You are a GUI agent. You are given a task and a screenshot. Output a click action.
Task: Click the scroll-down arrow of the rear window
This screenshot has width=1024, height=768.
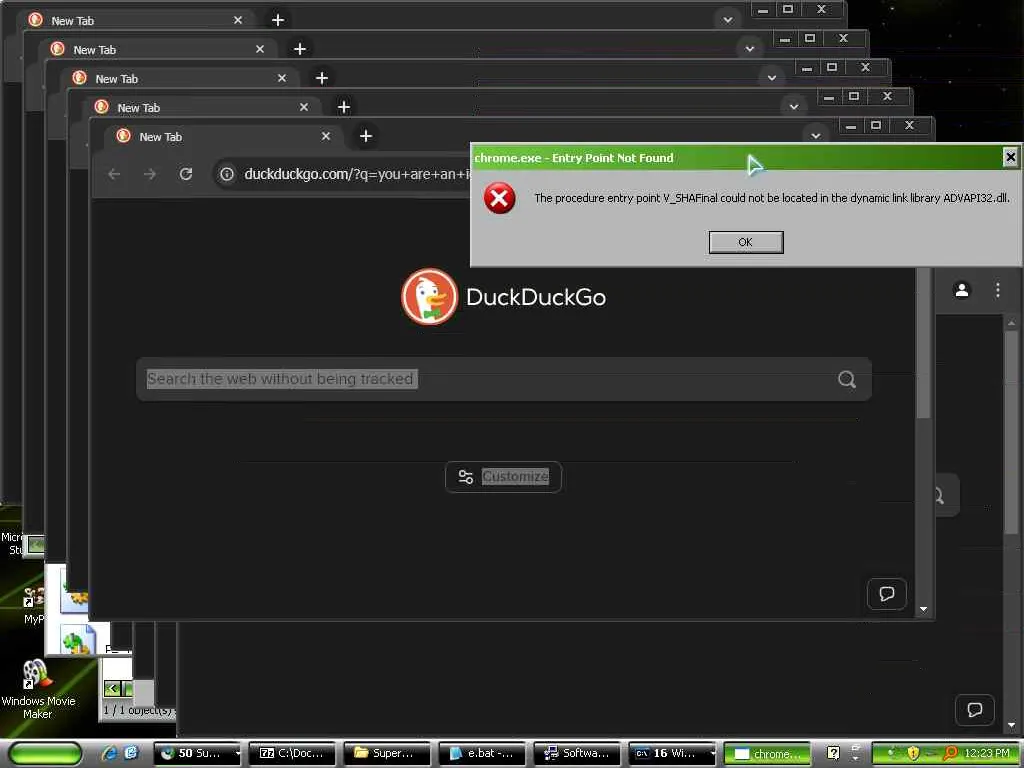pos(1012,725)
